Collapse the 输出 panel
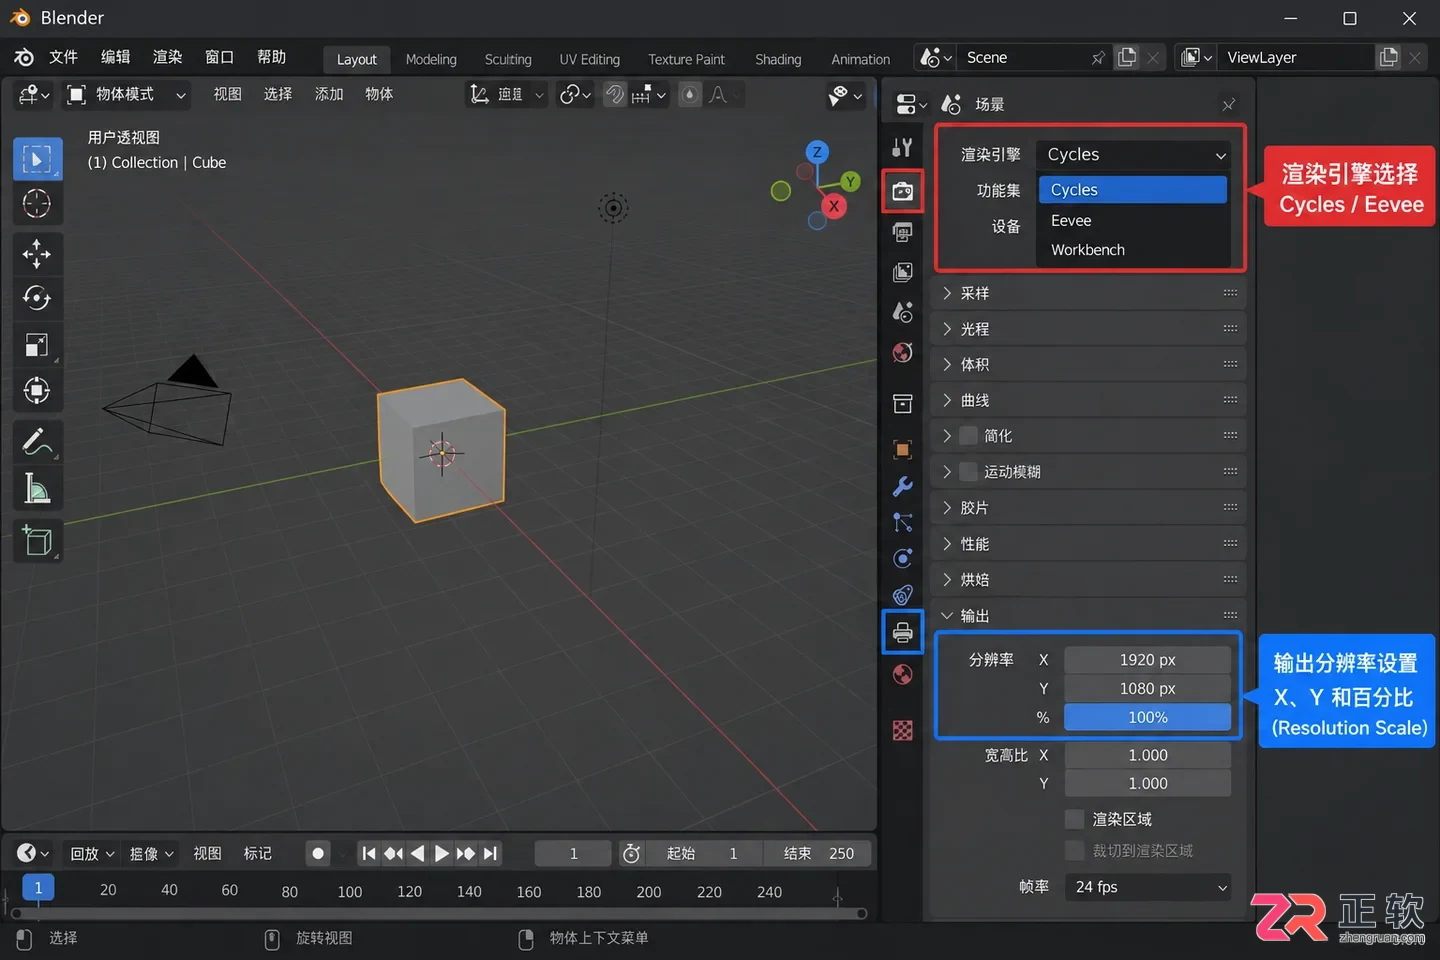This screenshot has width=1440, height=960. [1088, 615]
